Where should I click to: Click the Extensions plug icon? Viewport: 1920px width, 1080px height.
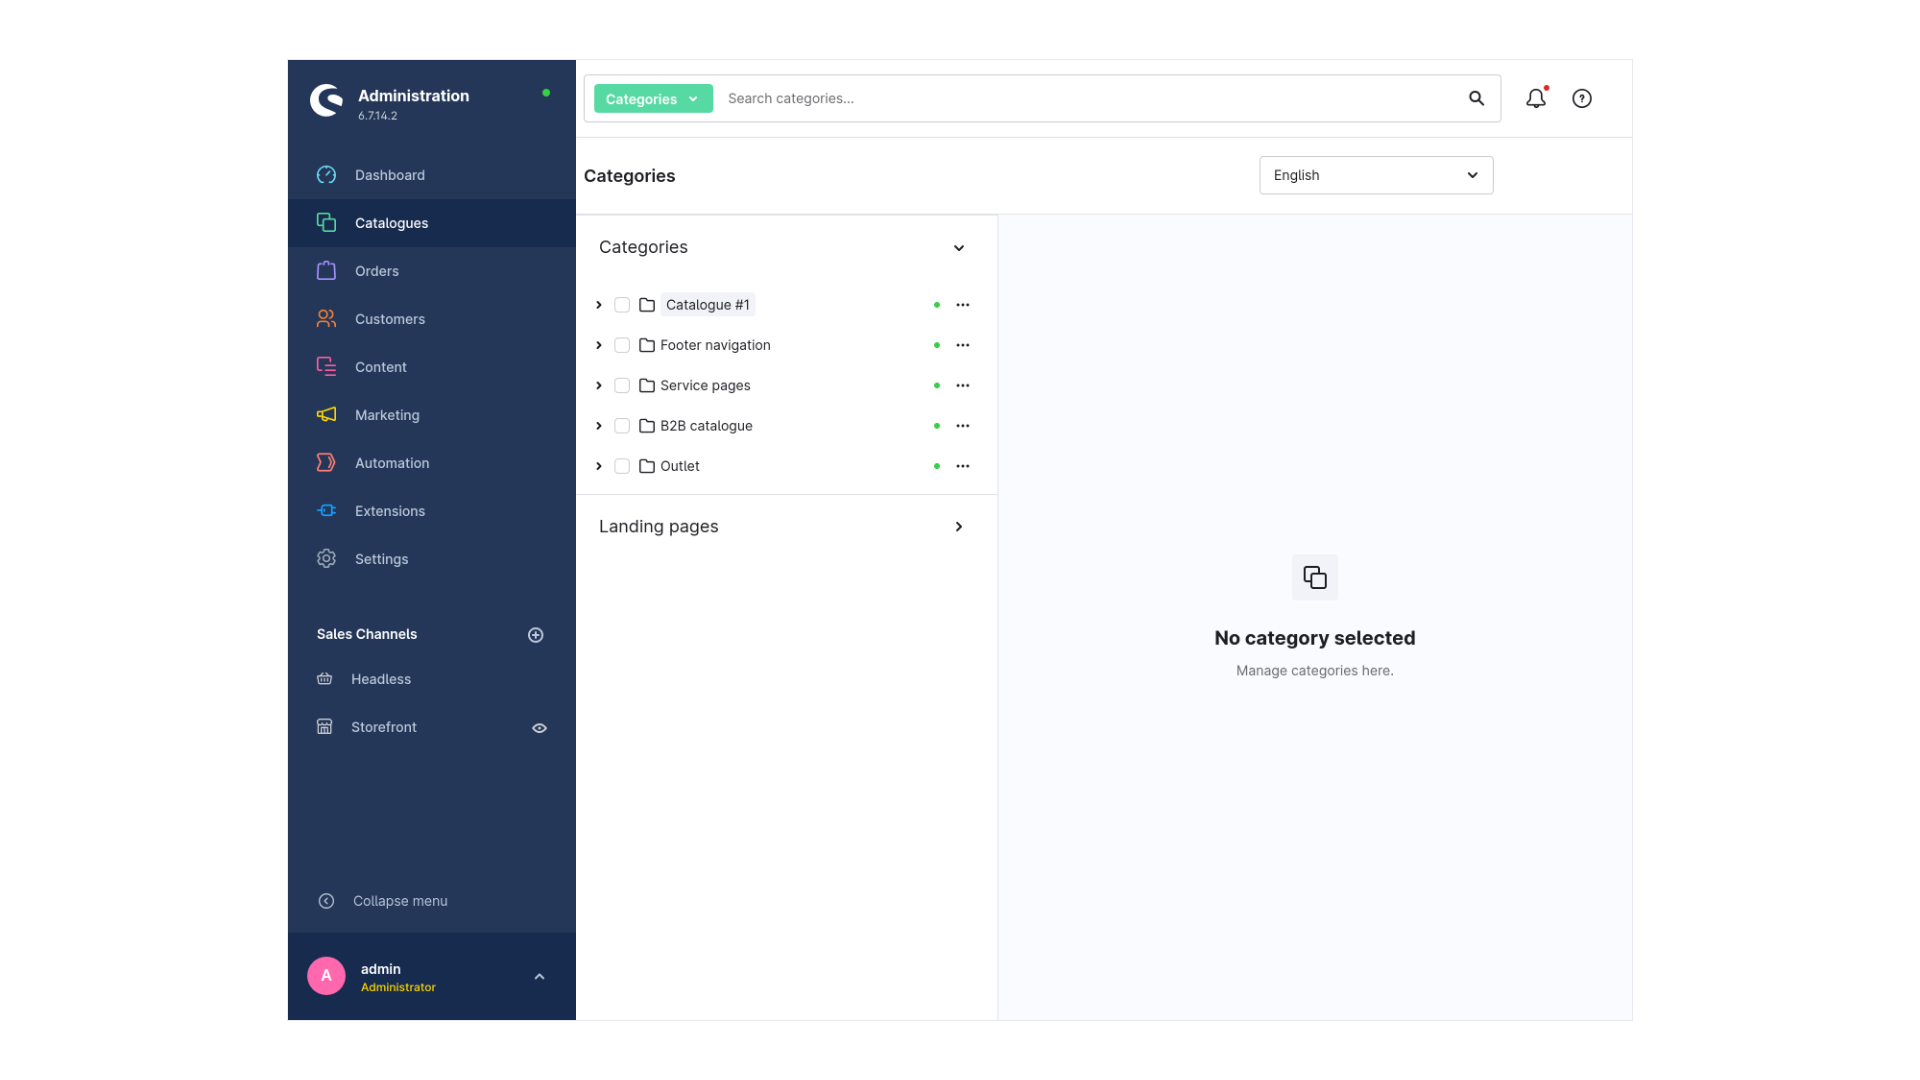326,511
